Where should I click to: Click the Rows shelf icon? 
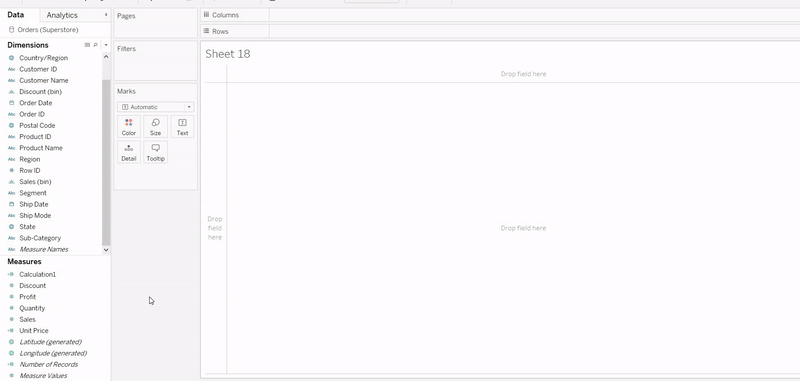point(207,31)
